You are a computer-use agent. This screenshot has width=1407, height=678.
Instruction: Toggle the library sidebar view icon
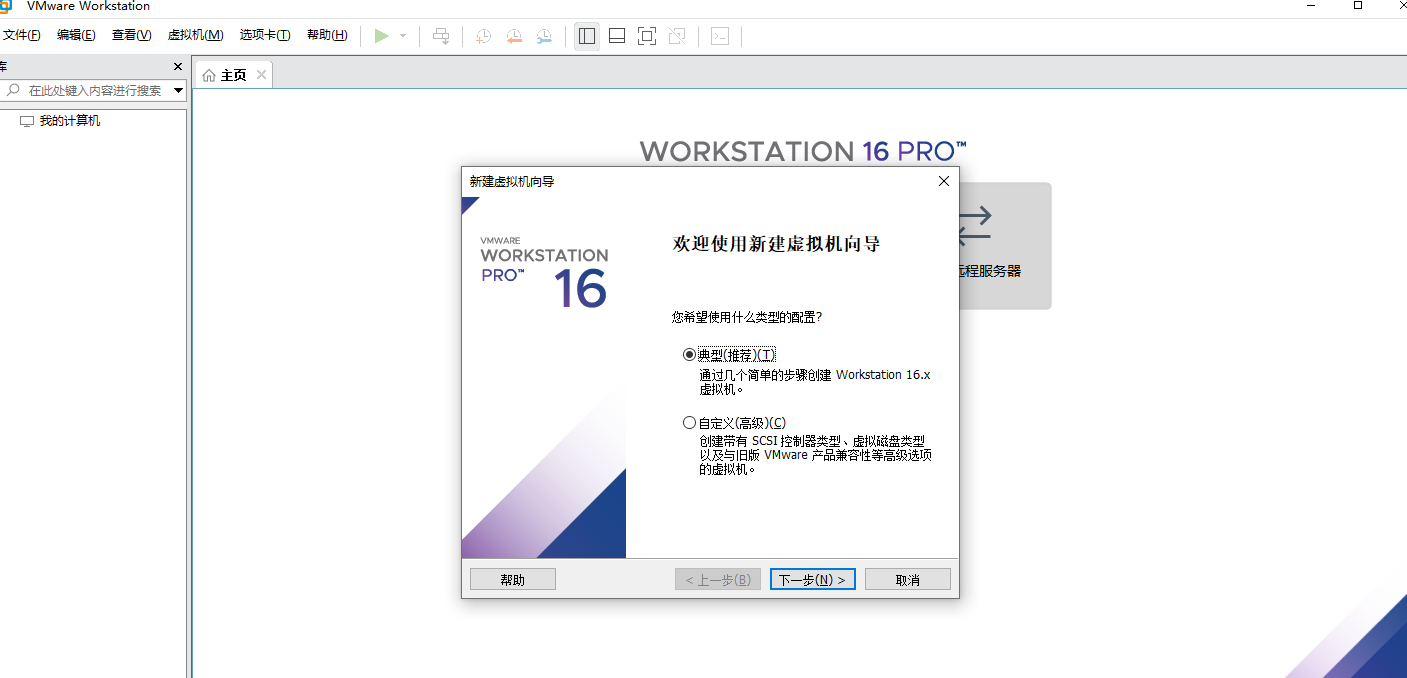point(587,36)
